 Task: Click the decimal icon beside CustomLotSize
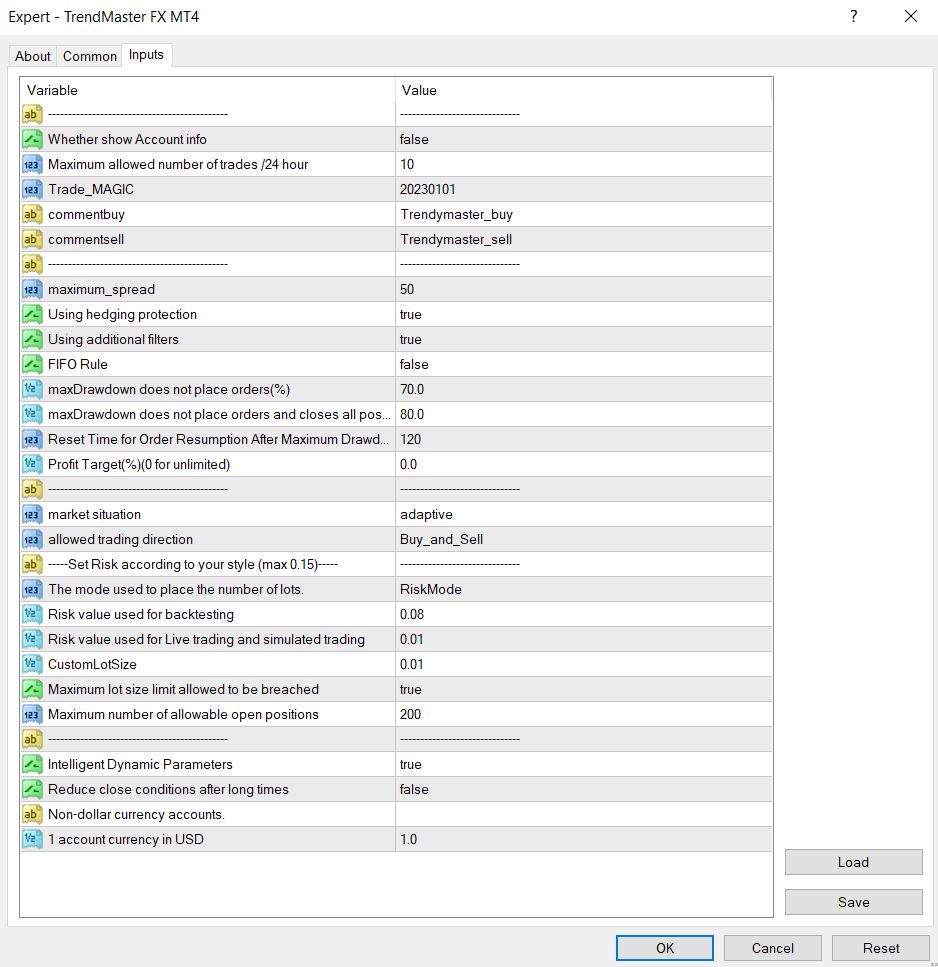click(x=31, y=664)
